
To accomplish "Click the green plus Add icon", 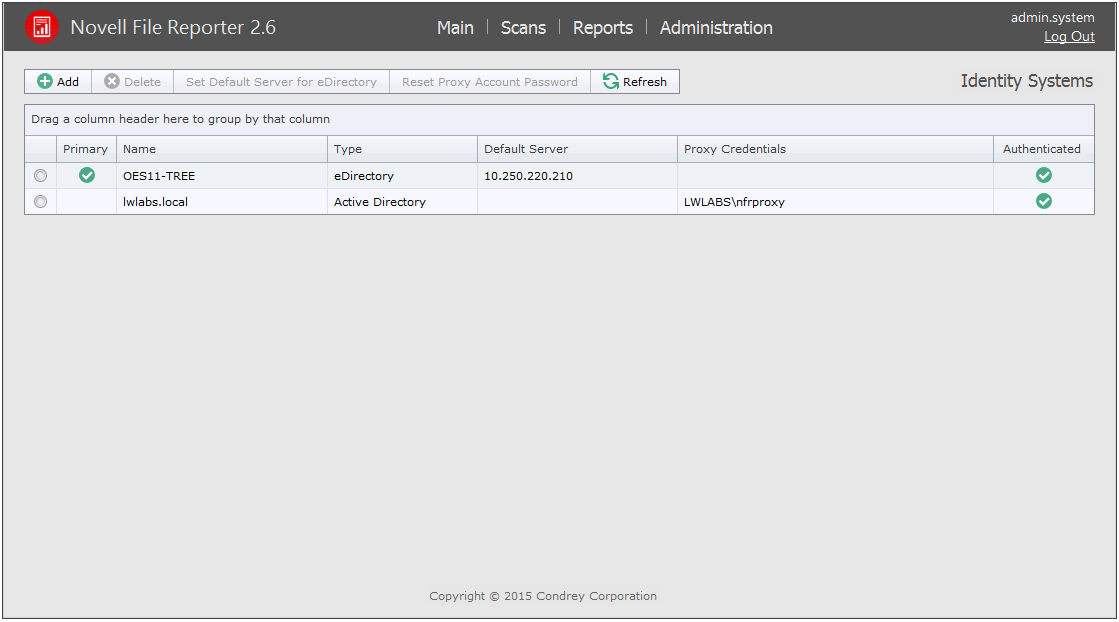I will click(45, 81).
